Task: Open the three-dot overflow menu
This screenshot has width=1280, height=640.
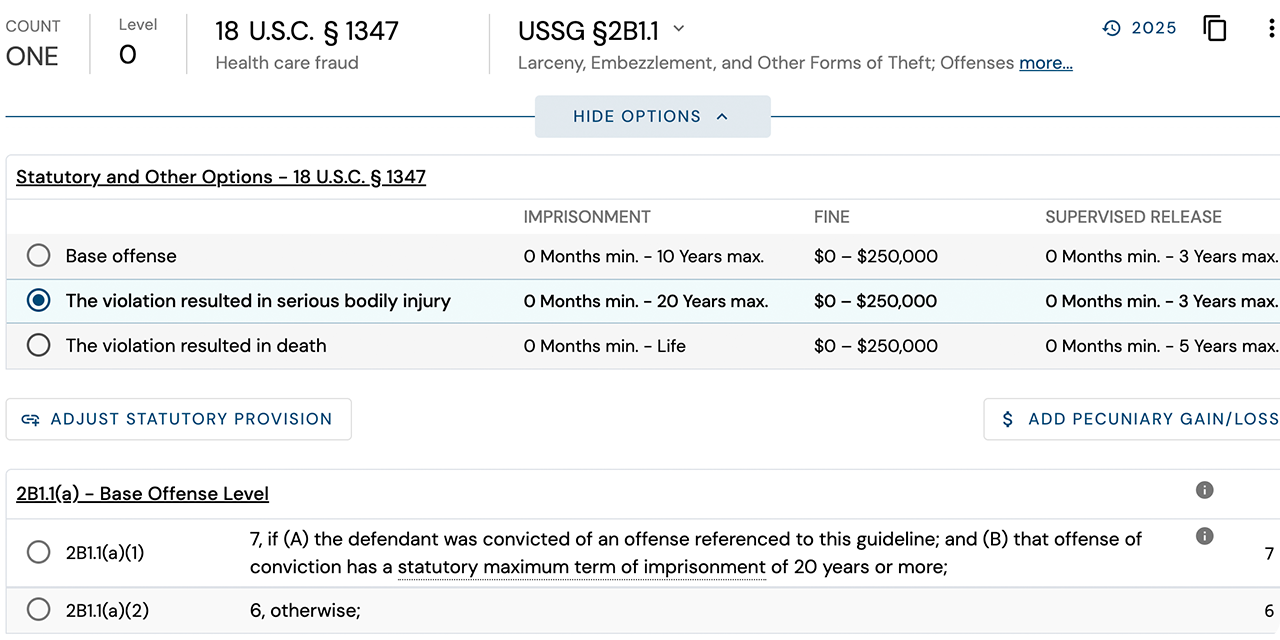Action: [1269, 28]
